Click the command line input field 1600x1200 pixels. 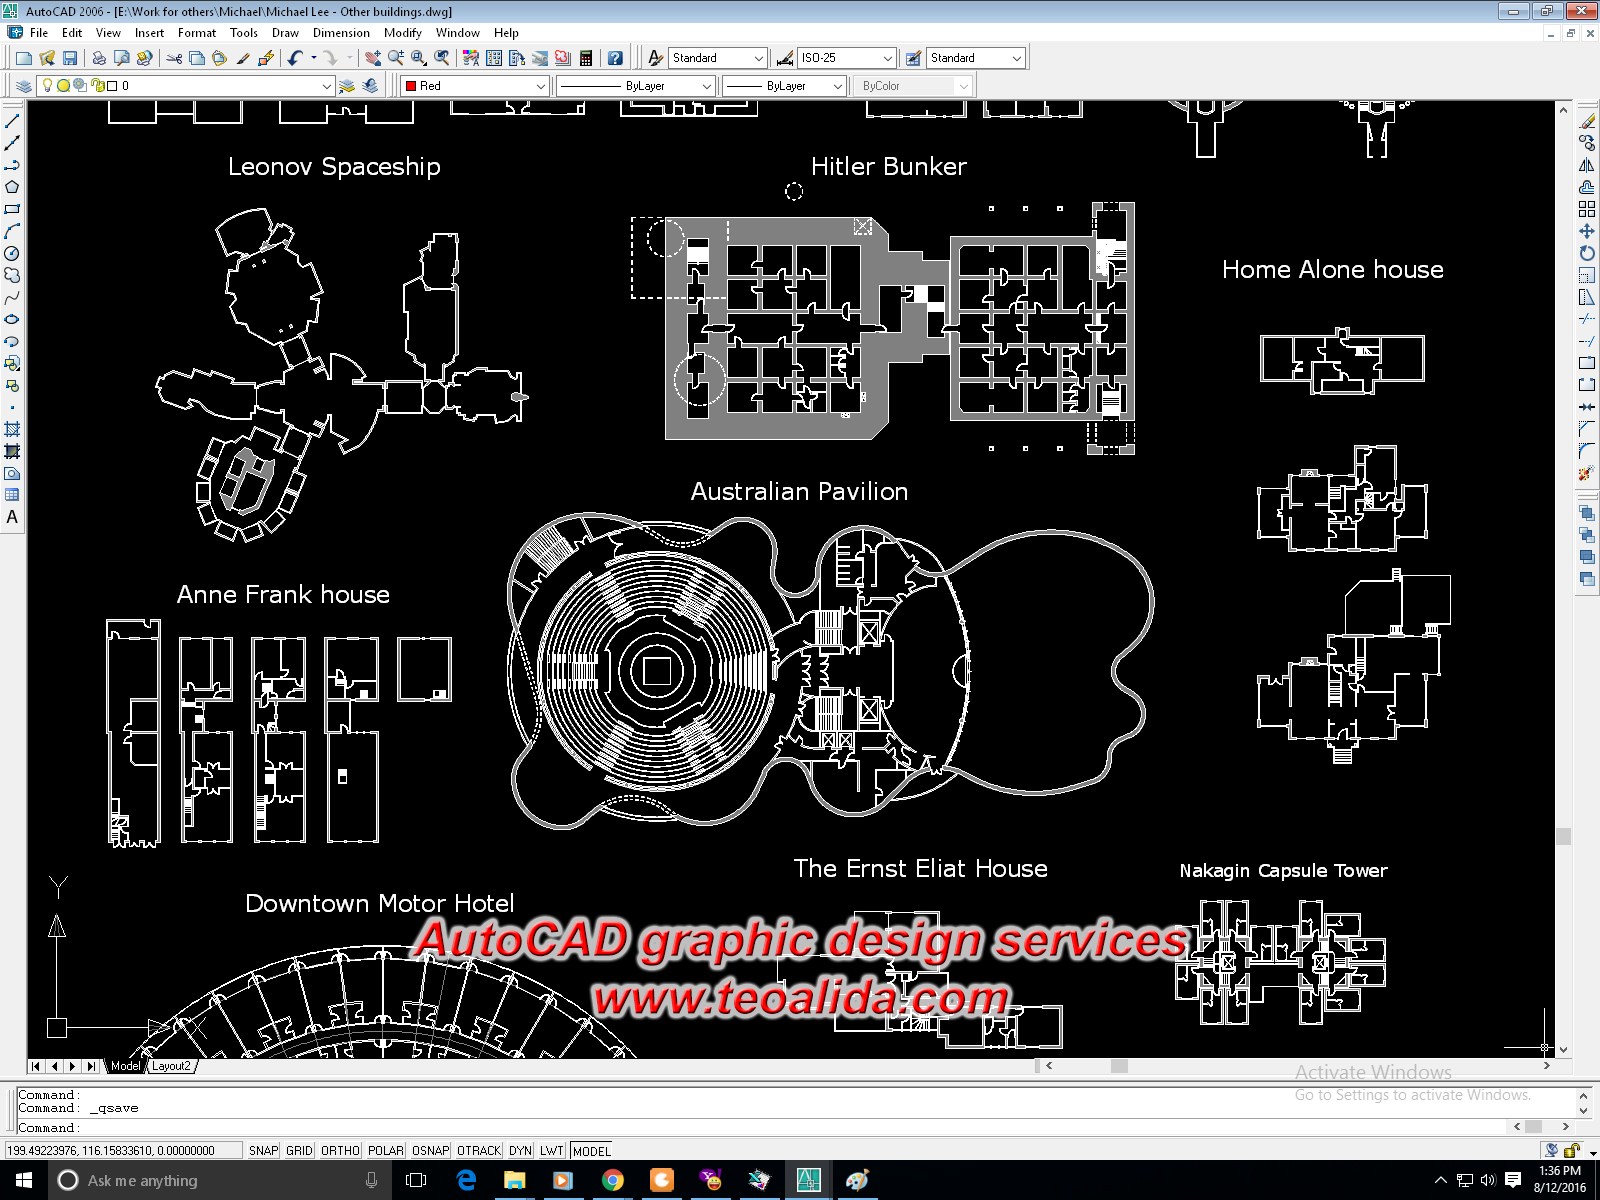[x=760, y=1127]
